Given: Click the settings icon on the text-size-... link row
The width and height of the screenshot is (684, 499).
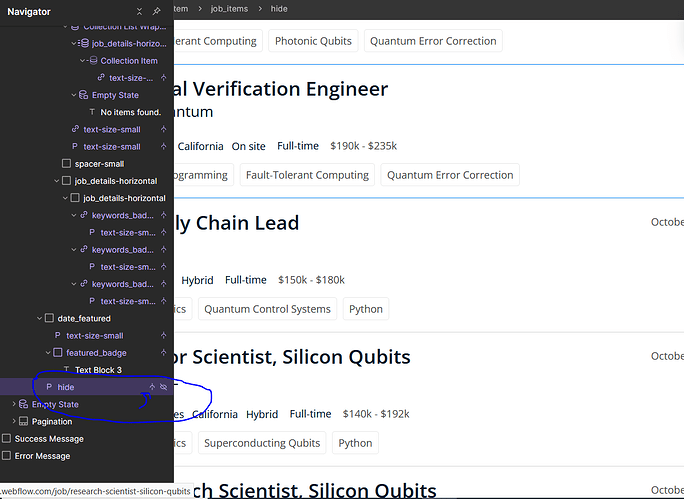Looking at the screenshot, I should pyautogui.click(x=164, y=78).
